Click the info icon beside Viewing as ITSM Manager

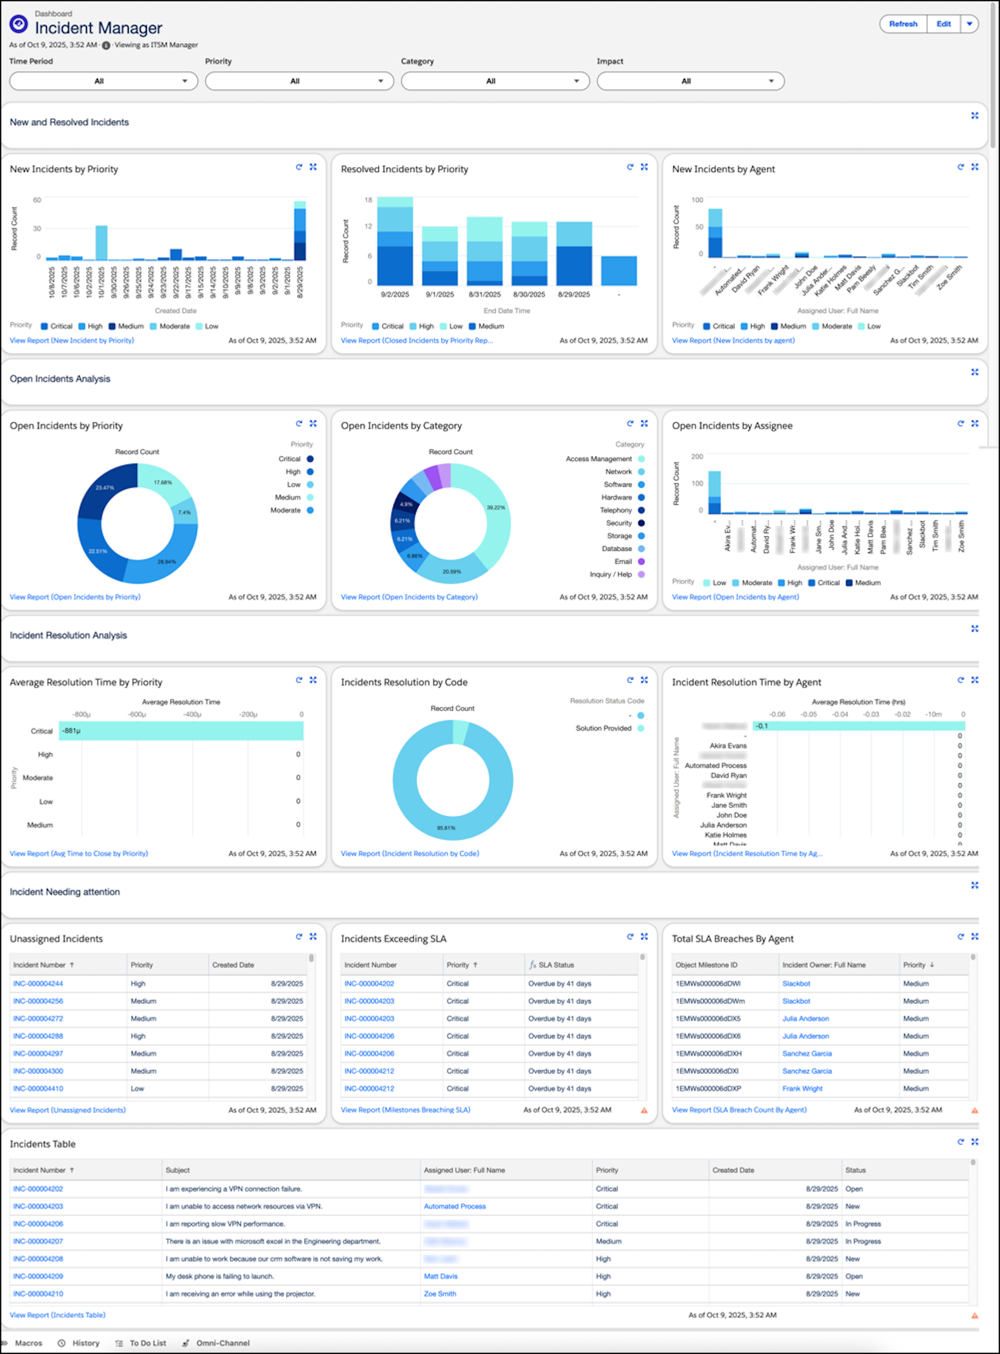106,45
